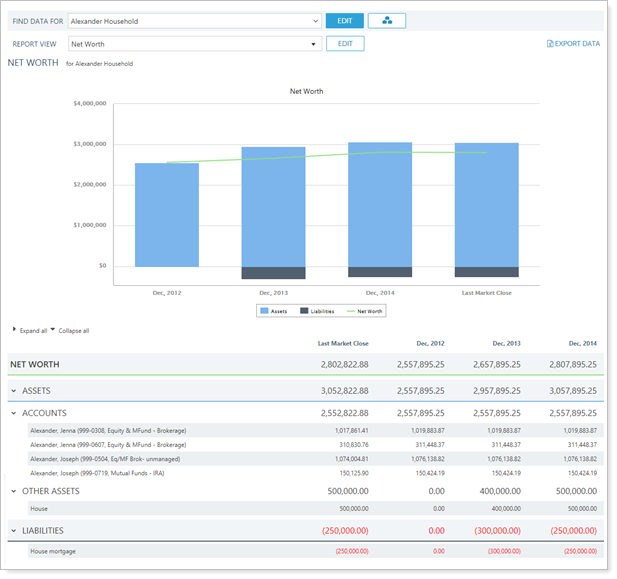Click the Expand all triangle icon
The width and height of the screenshot is (617, 579).
[14, 329]
